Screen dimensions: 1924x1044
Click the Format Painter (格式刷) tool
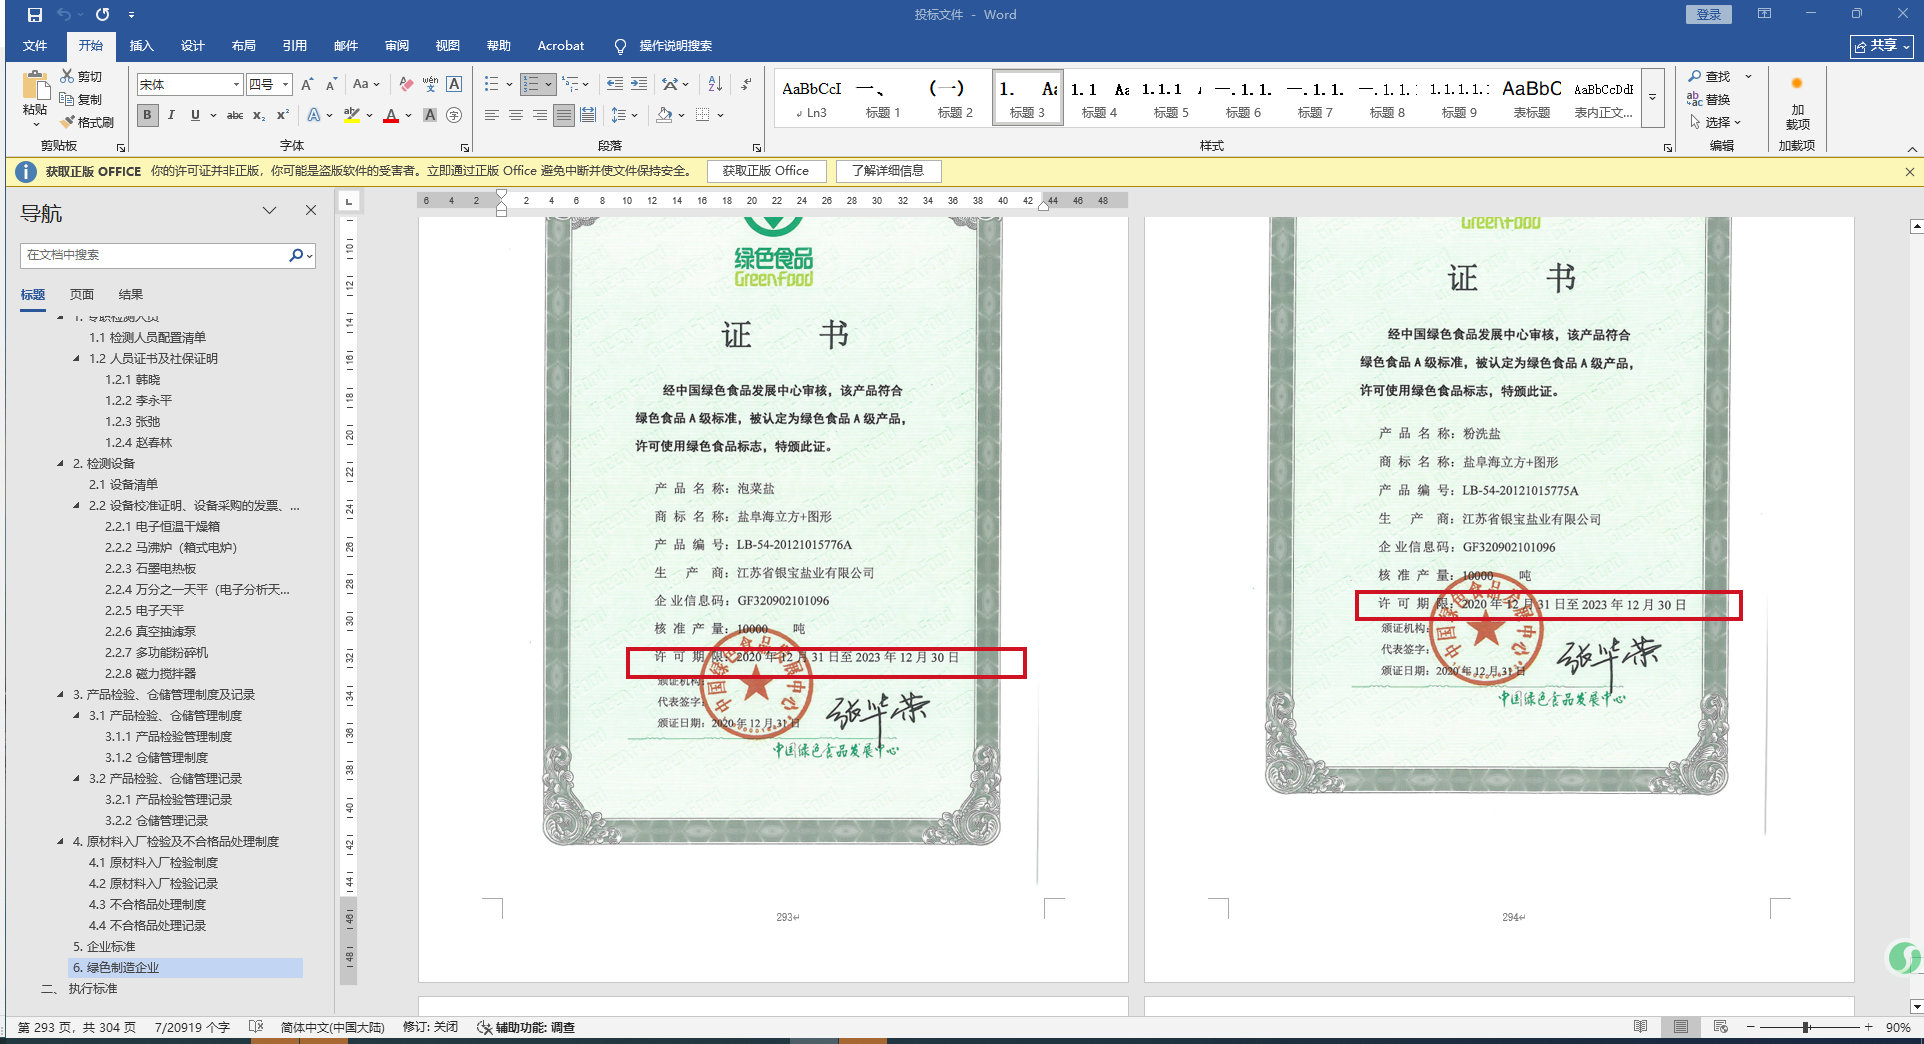pyautogui.click(x=87, y=122)
